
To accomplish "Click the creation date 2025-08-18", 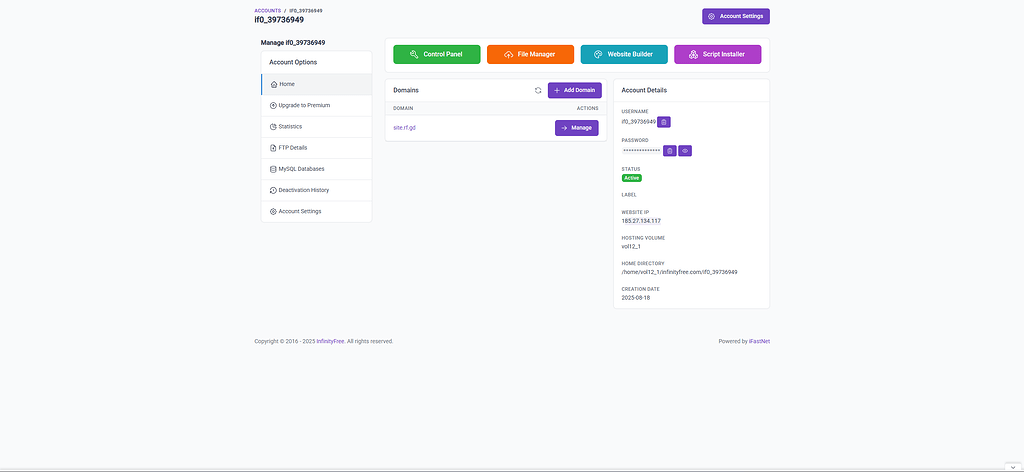I will coord(636,298).
